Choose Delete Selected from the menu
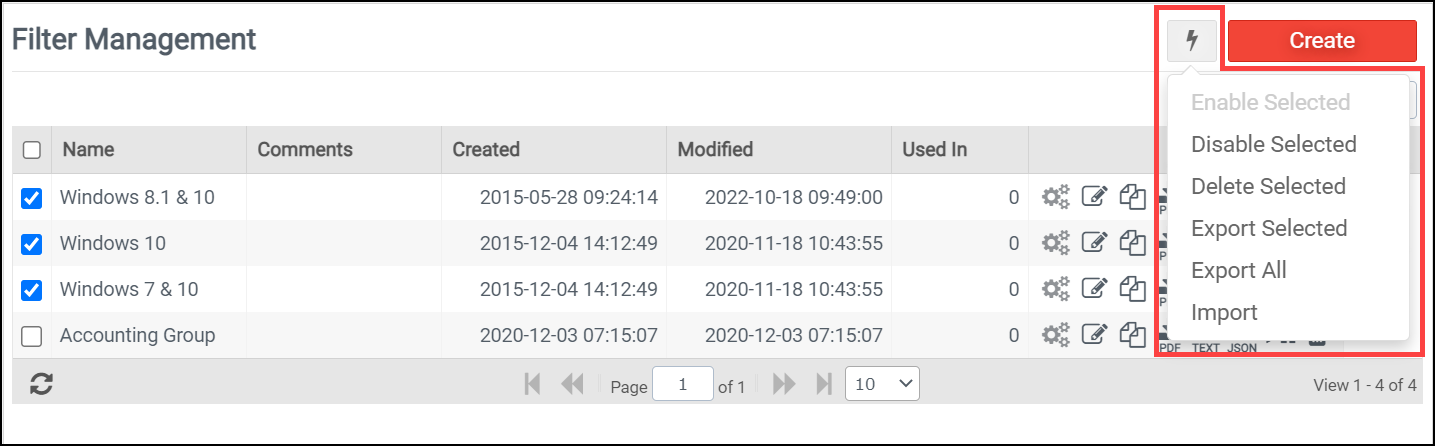 pos(1268,187)
